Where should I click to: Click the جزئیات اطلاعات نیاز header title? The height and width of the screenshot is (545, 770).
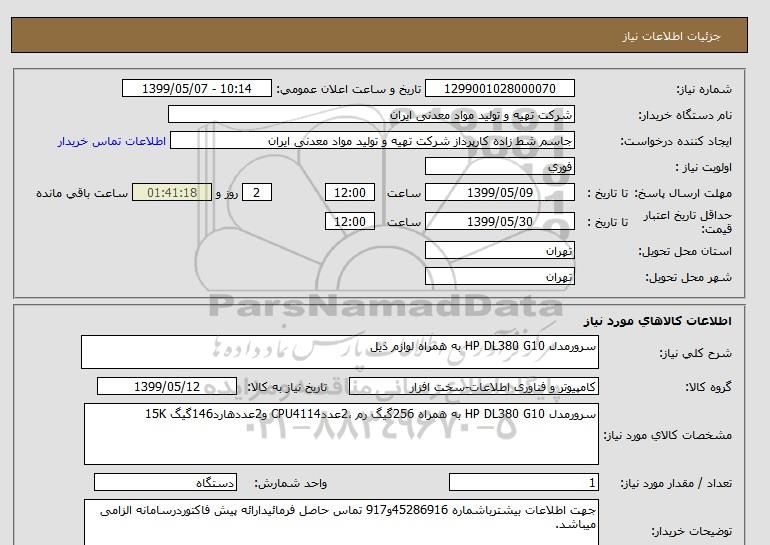click(x=671, y=36)
